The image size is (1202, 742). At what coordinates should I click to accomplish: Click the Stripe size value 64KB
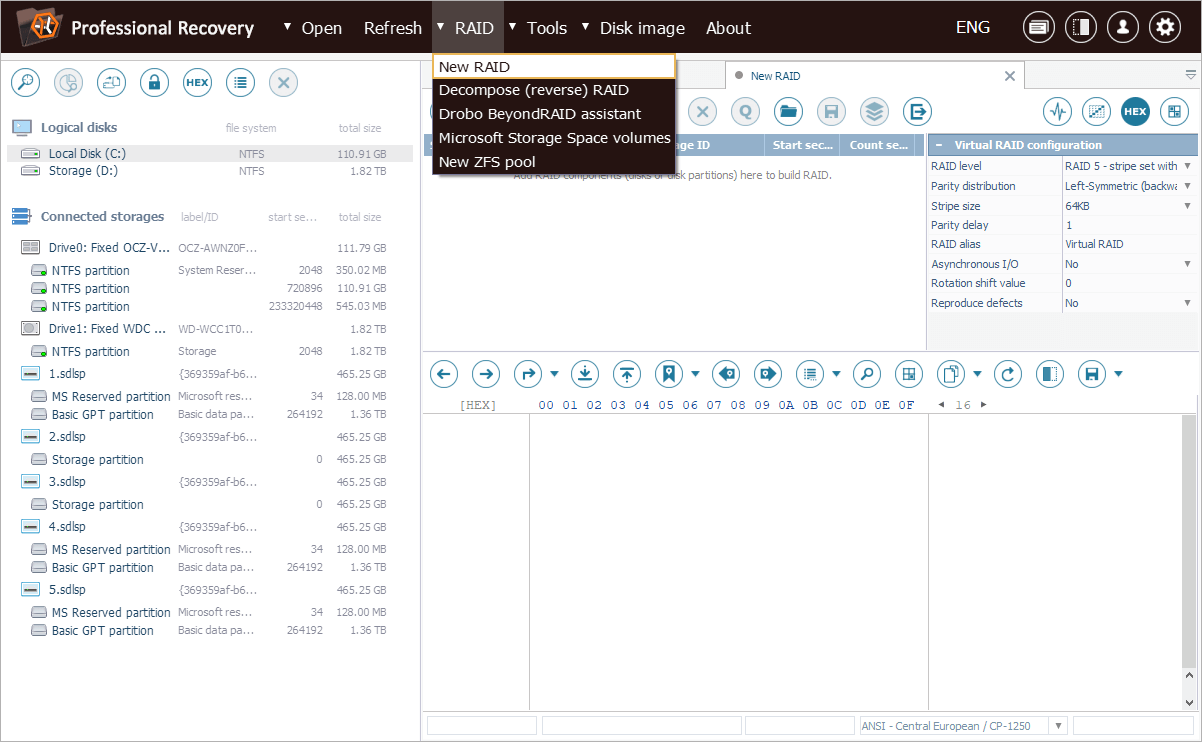pyautogui.click(x=1077, y=206)
